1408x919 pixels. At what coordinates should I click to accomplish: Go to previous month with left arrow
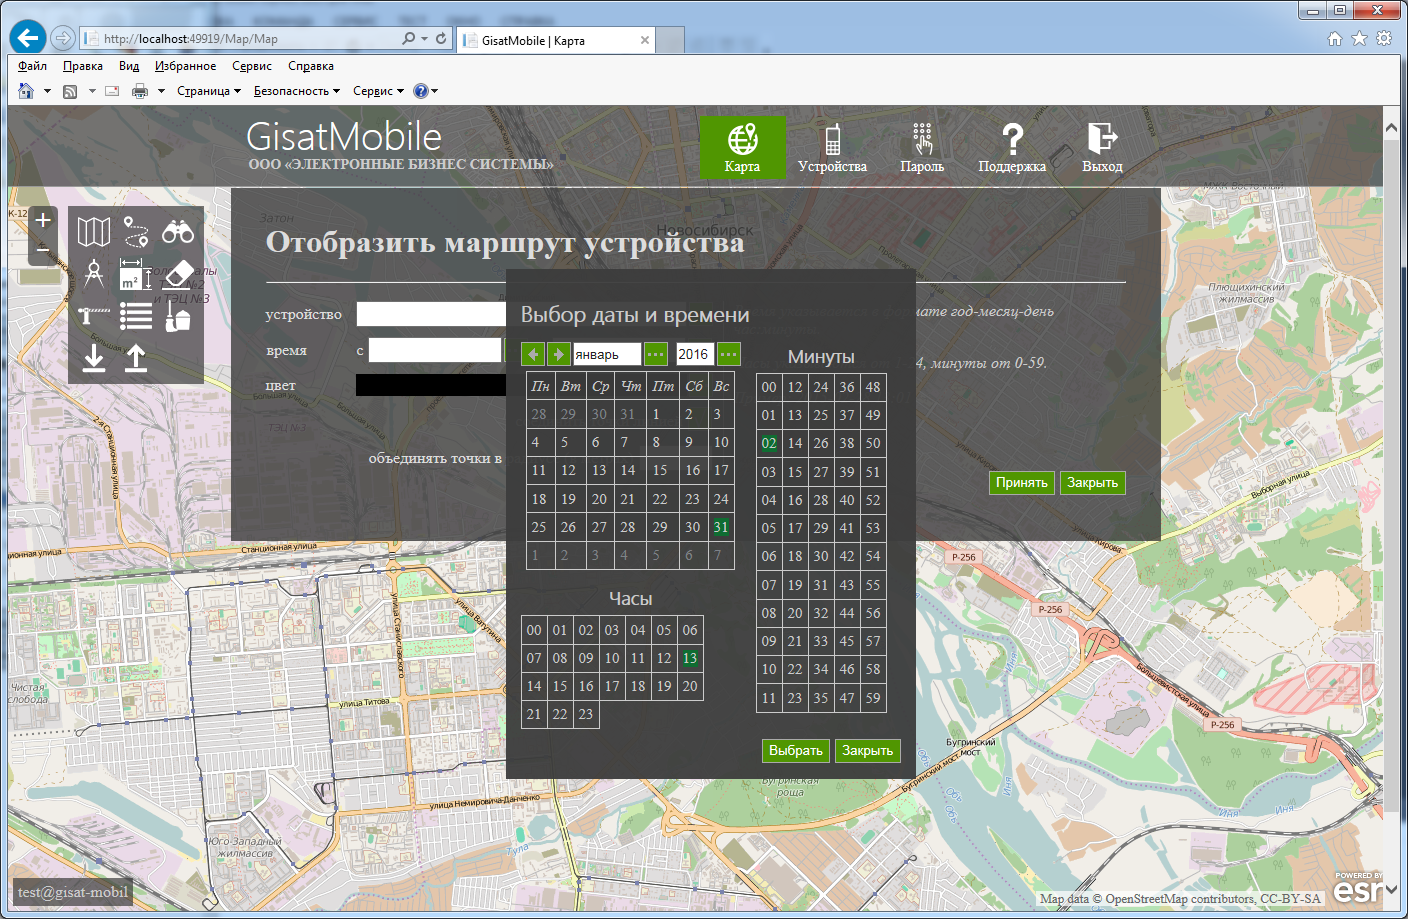tap(533, 354)
